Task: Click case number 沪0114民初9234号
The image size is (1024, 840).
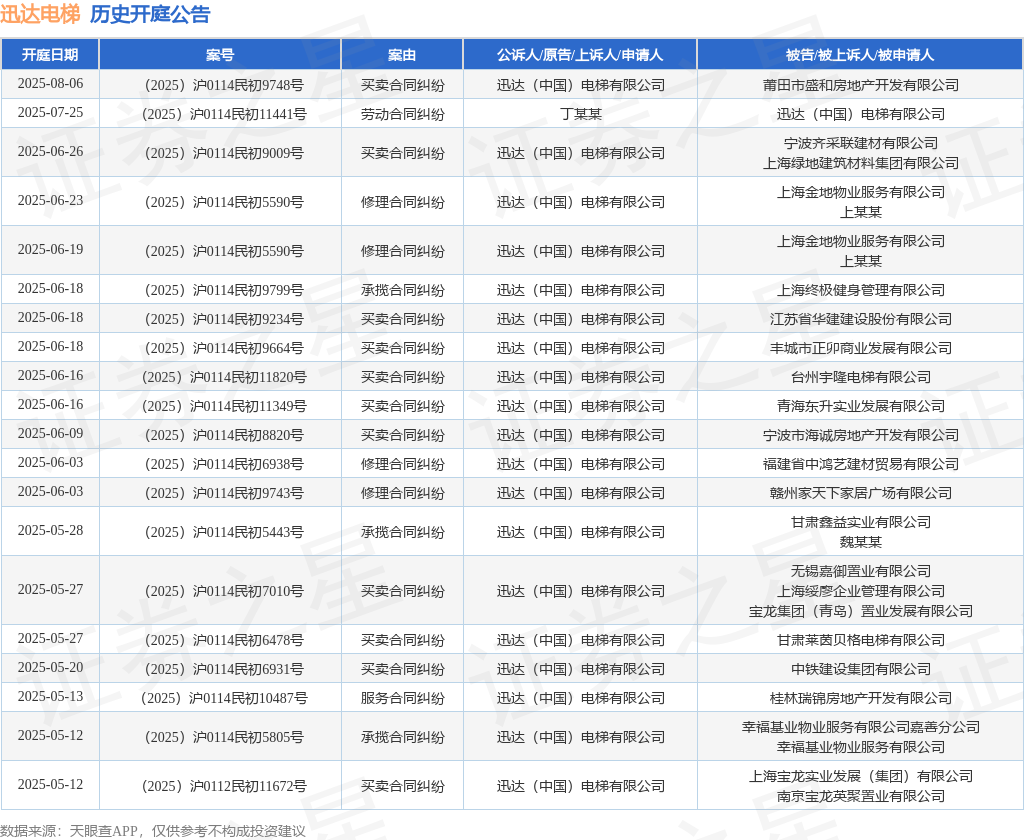Action: coord(248,319)
